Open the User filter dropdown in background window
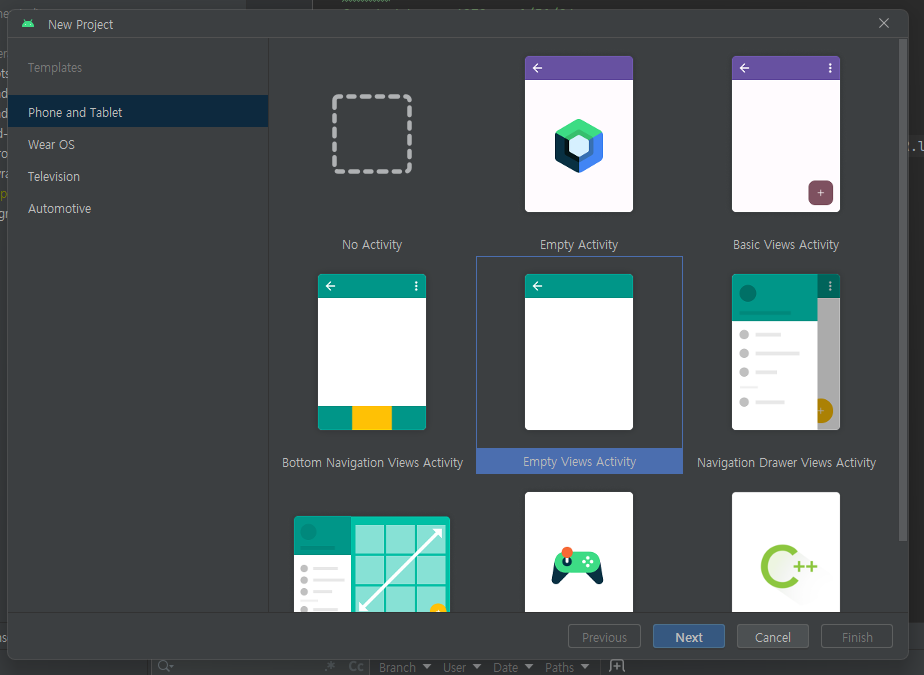The height and width of the screenshot is (675, 924). pos(461,667)
